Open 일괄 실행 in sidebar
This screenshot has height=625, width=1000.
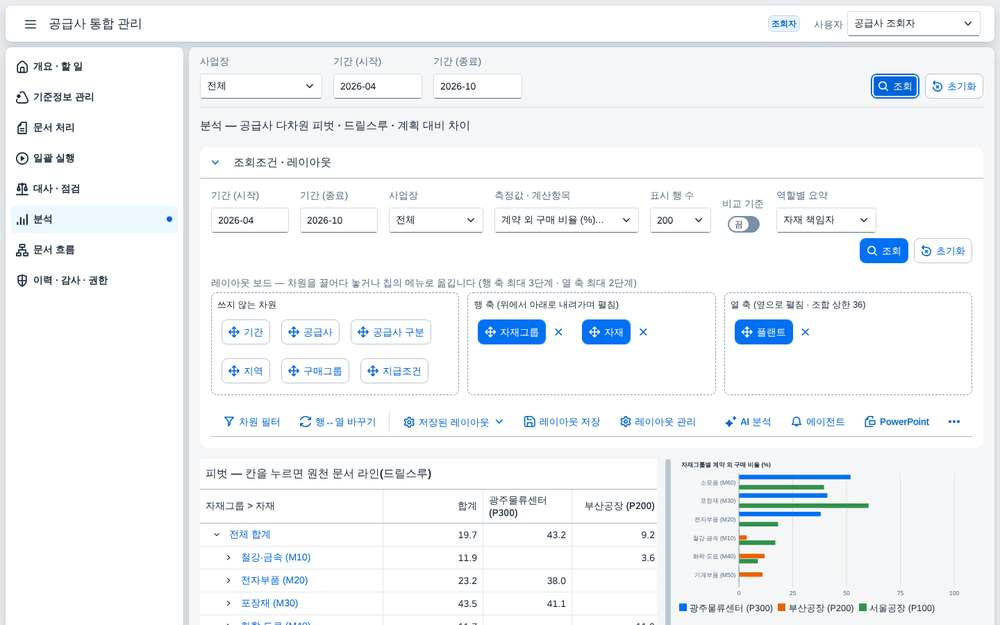[x=94, y=158]
